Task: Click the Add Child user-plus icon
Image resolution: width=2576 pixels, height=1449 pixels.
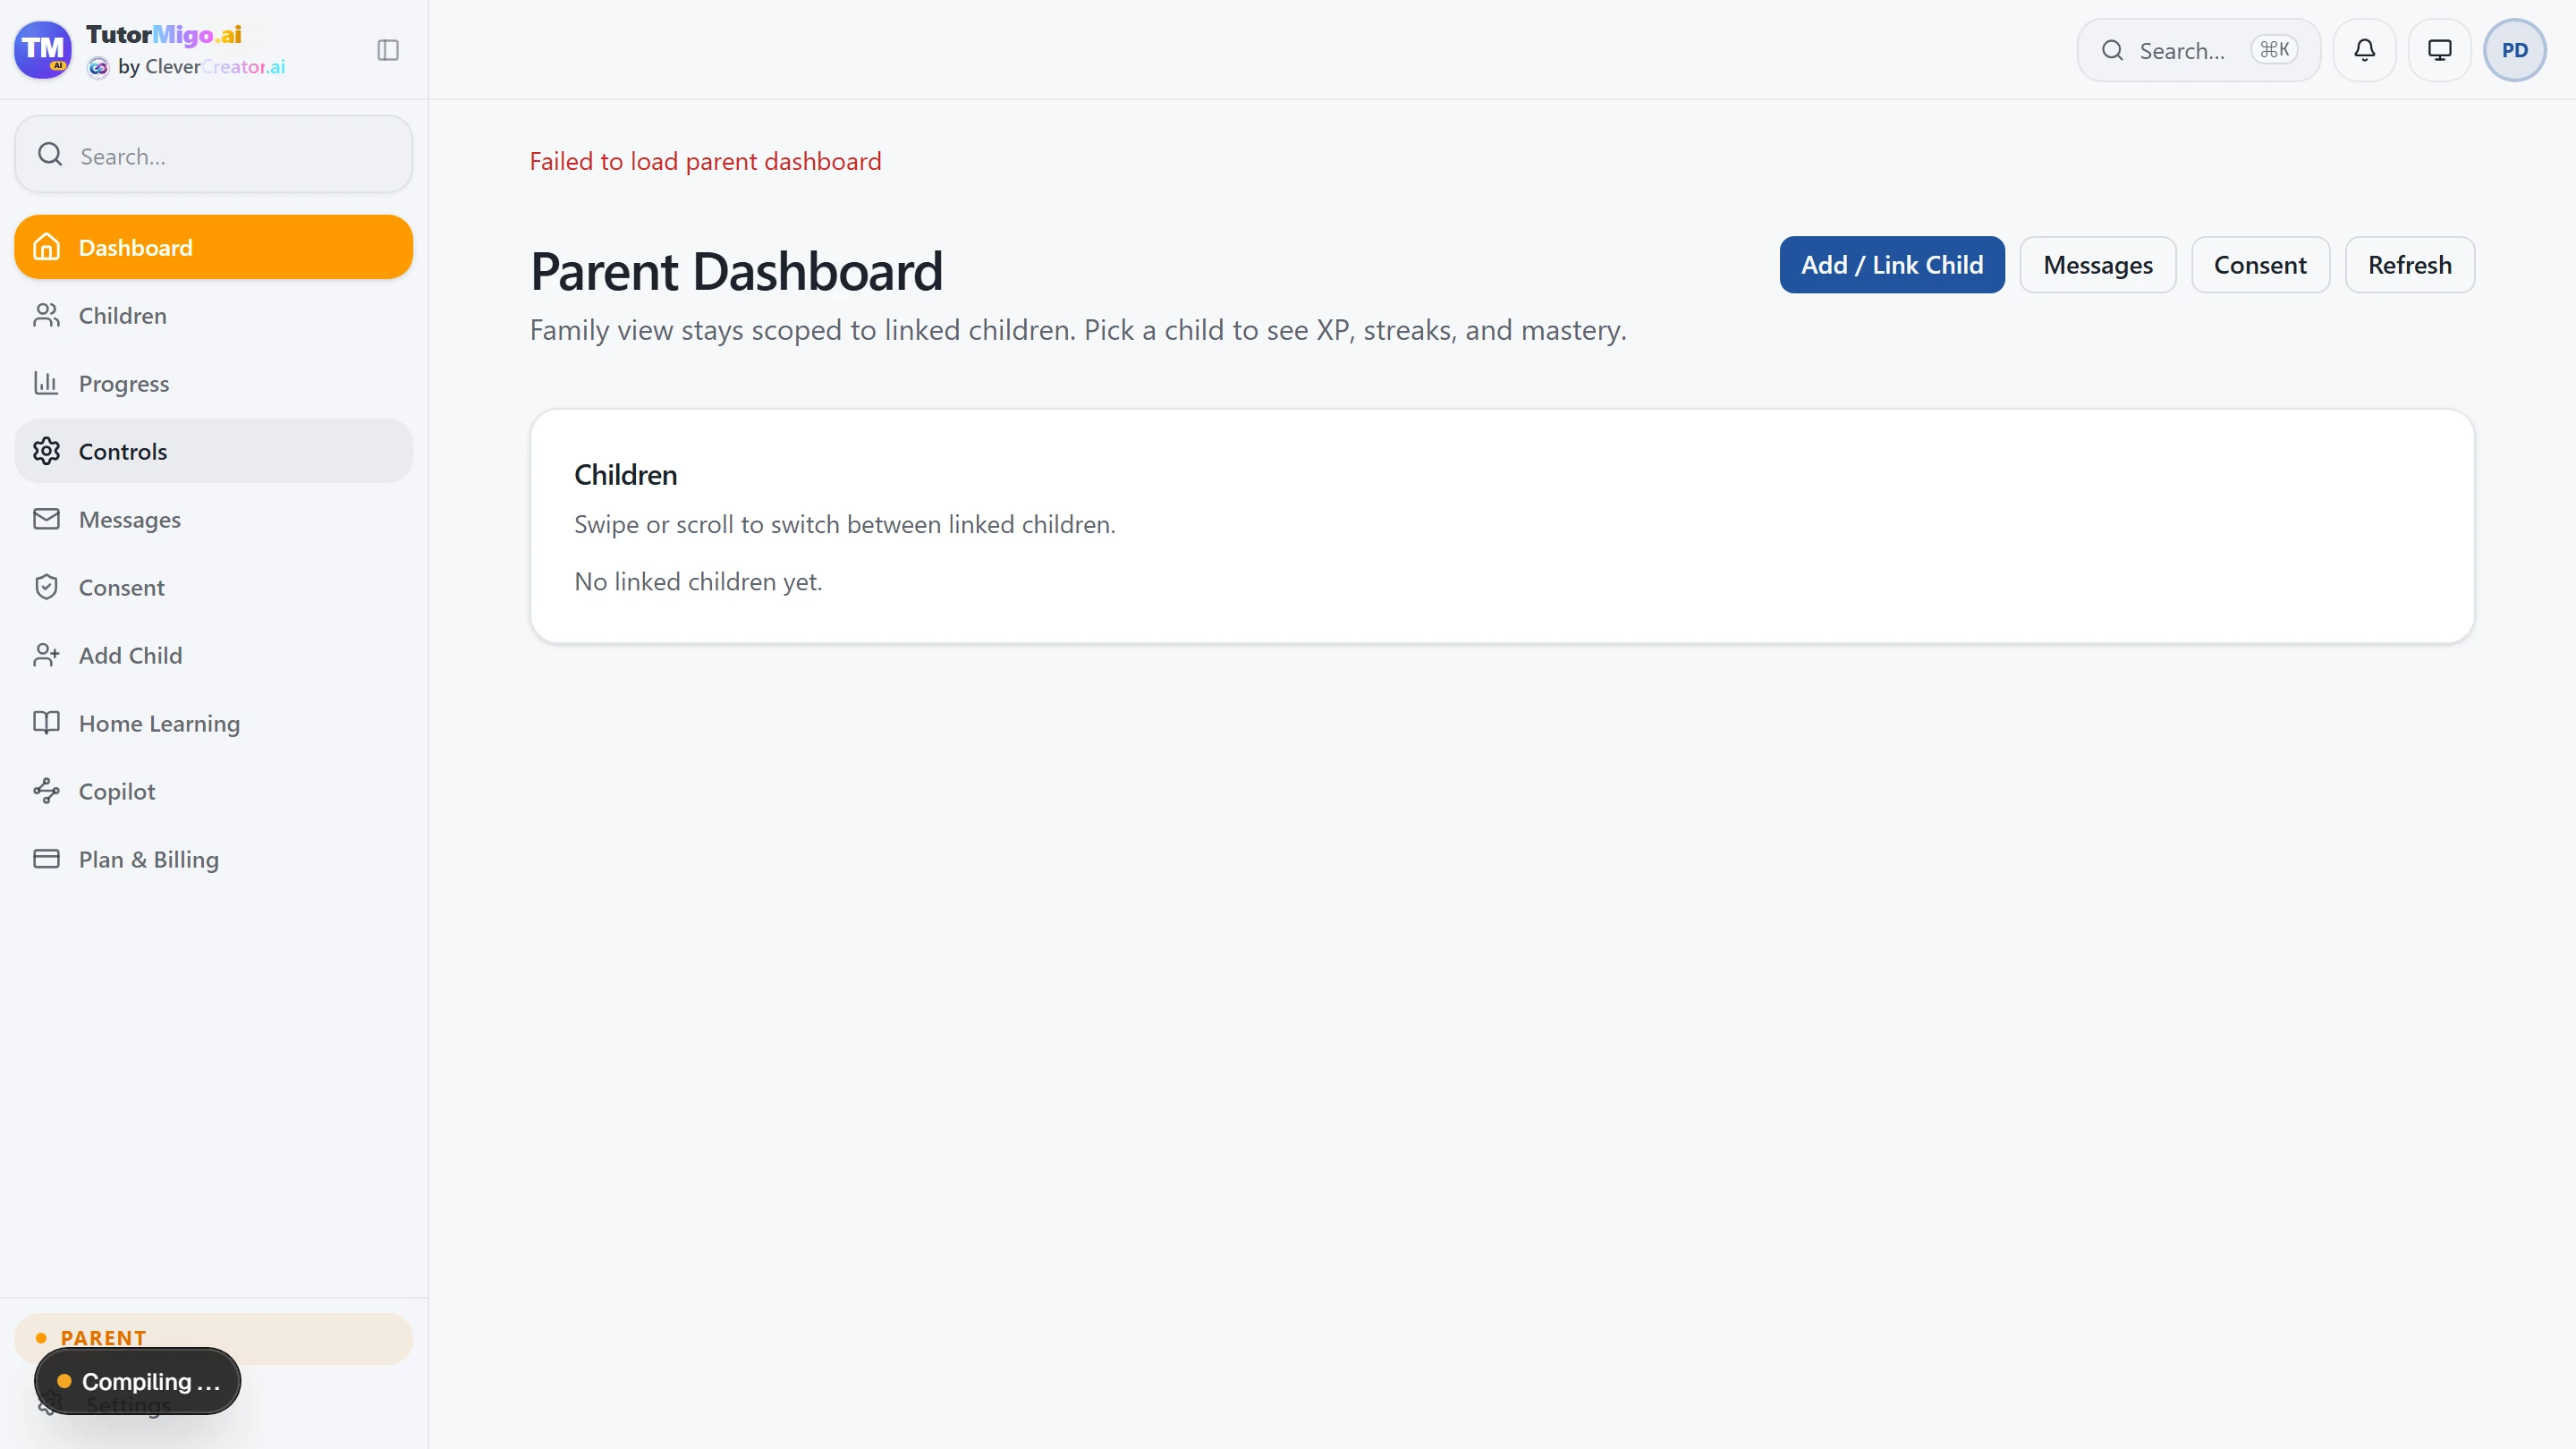Action: tap(47, 655)
